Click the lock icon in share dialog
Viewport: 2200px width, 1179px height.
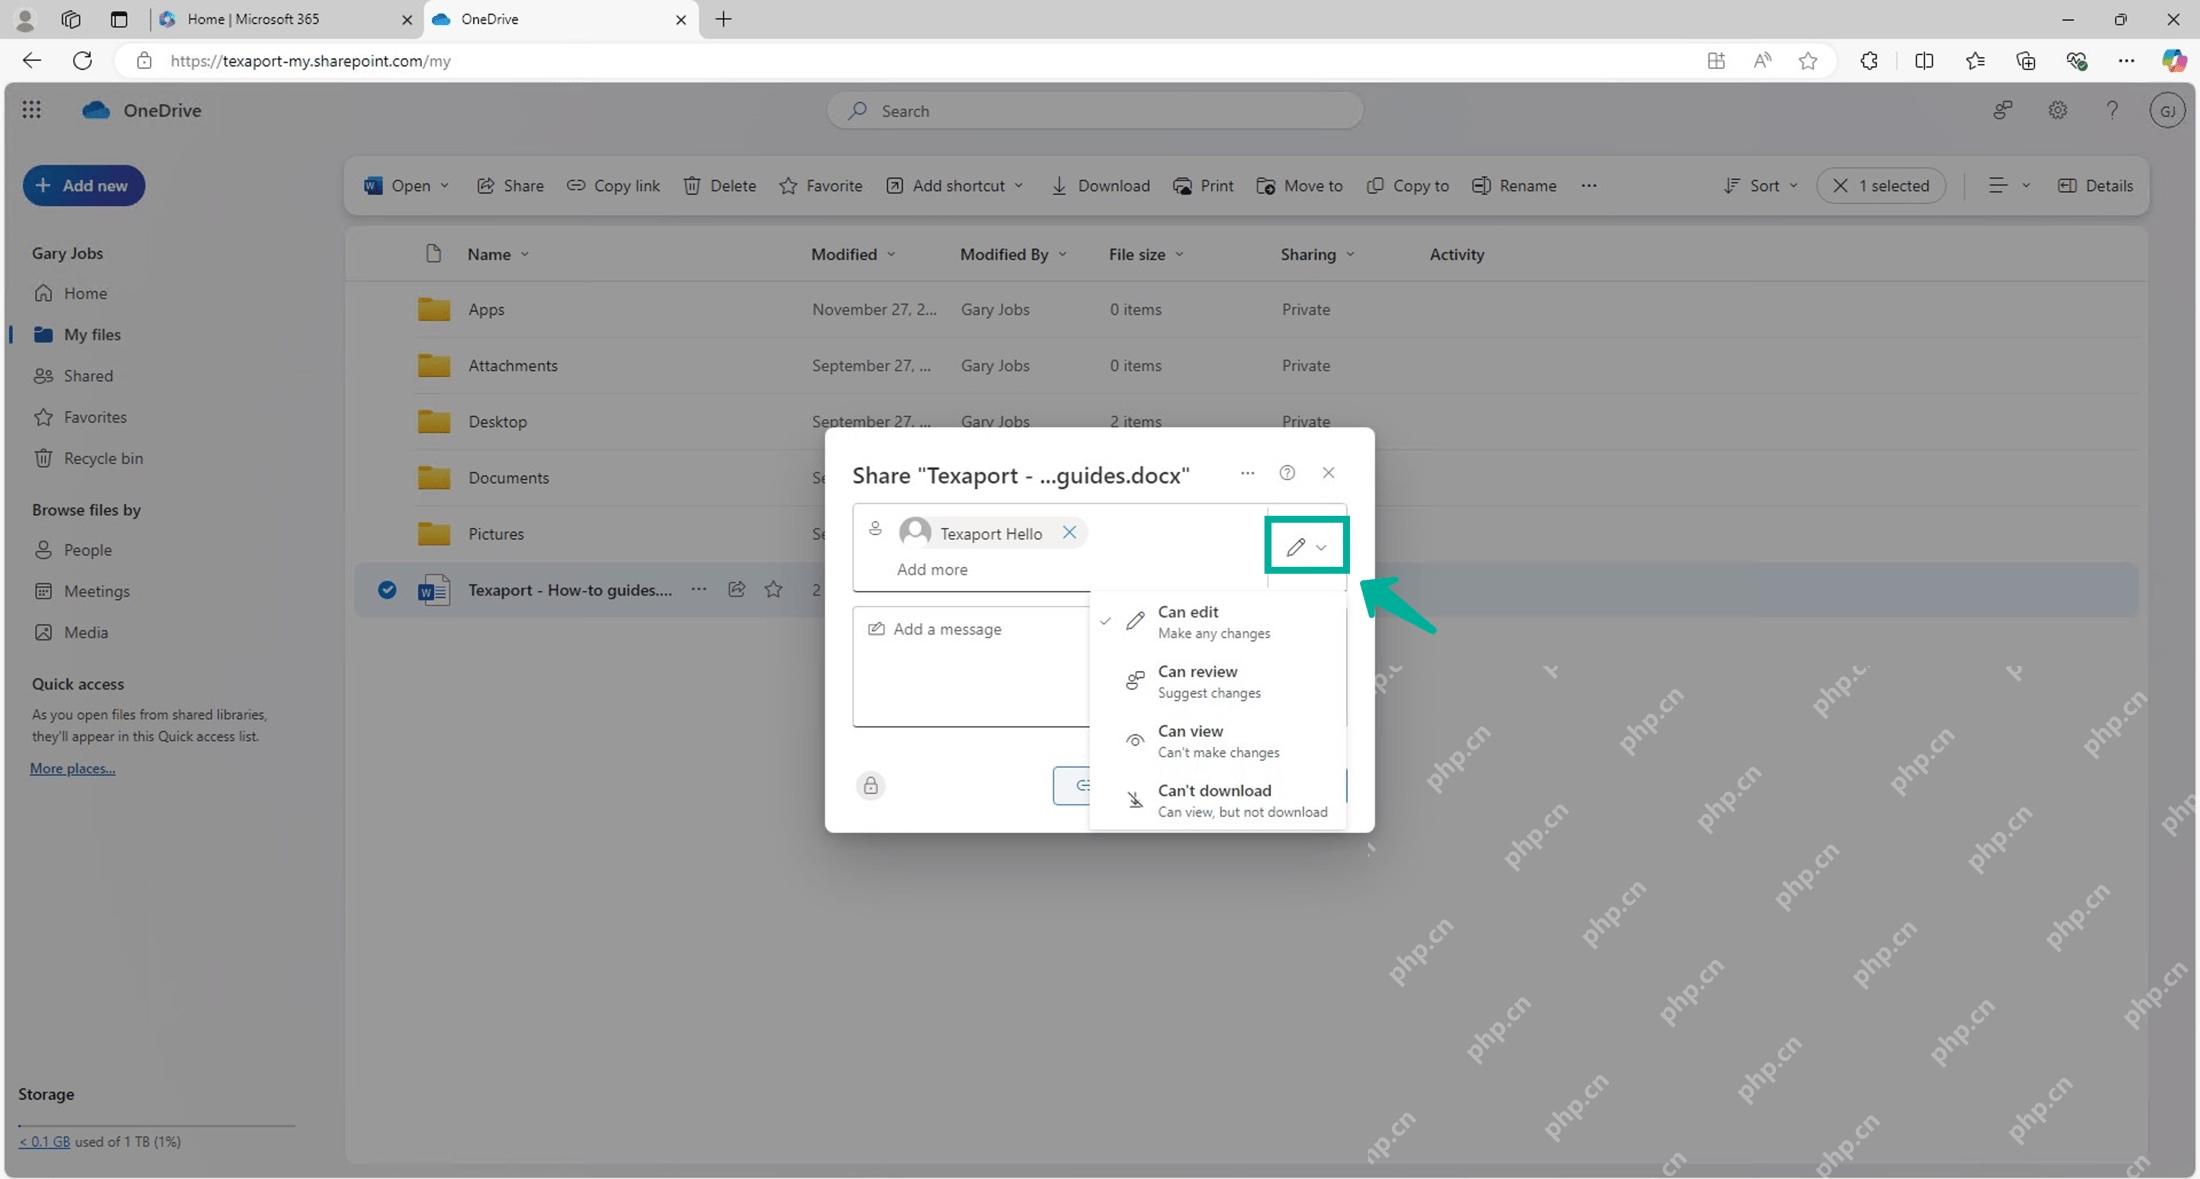870,785
